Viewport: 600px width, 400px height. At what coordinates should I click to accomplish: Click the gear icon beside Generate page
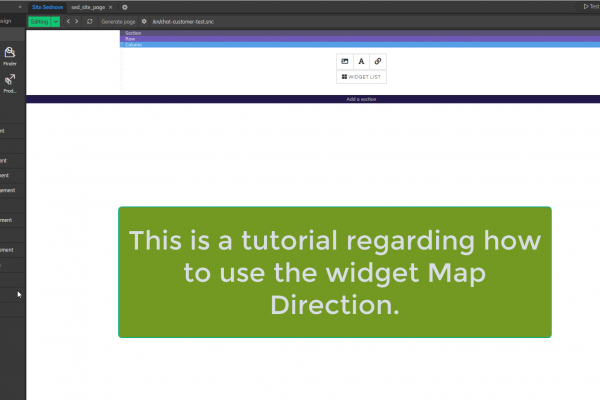click(144, 21)
